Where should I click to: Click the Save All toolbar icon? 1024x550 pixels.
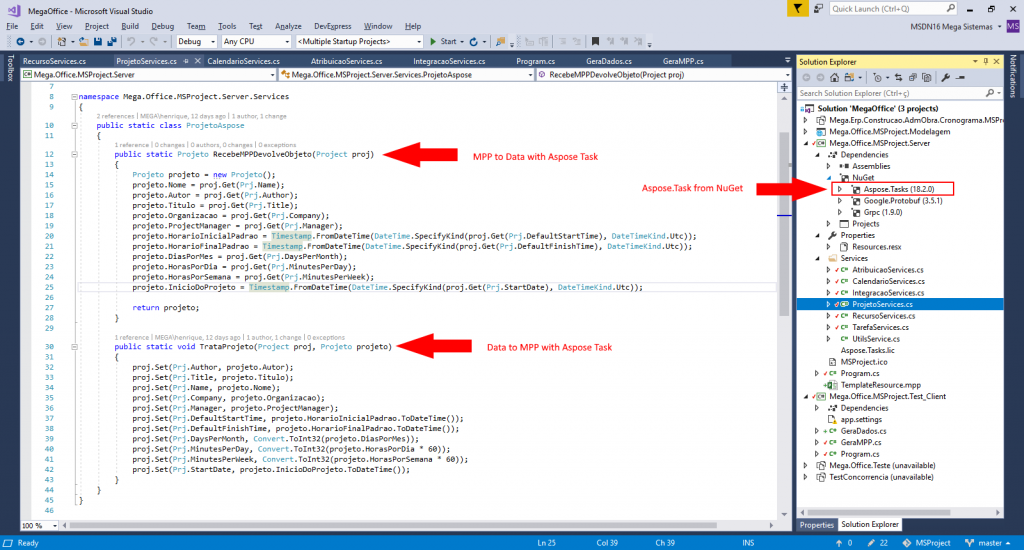pyautogui.click(x=112, y=42)
